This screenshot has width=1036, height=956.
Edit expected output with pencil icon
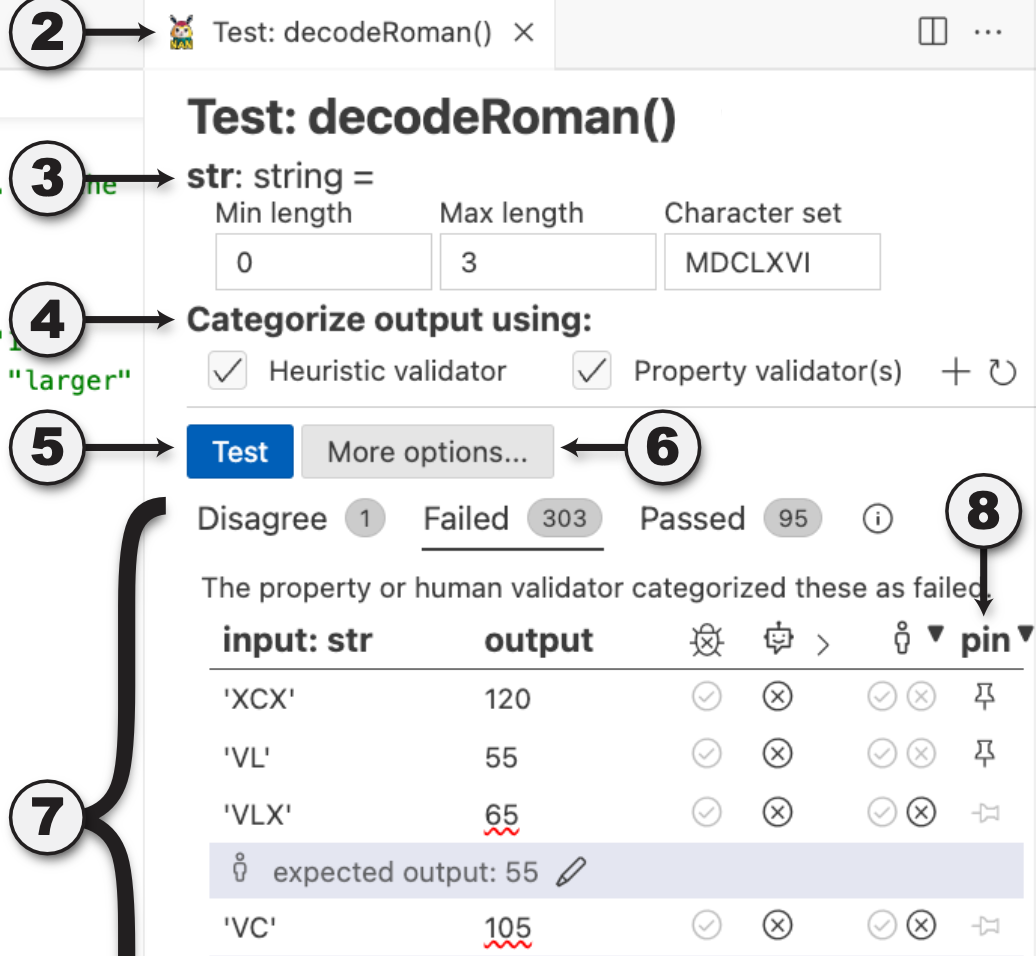(x=571, y=871)
